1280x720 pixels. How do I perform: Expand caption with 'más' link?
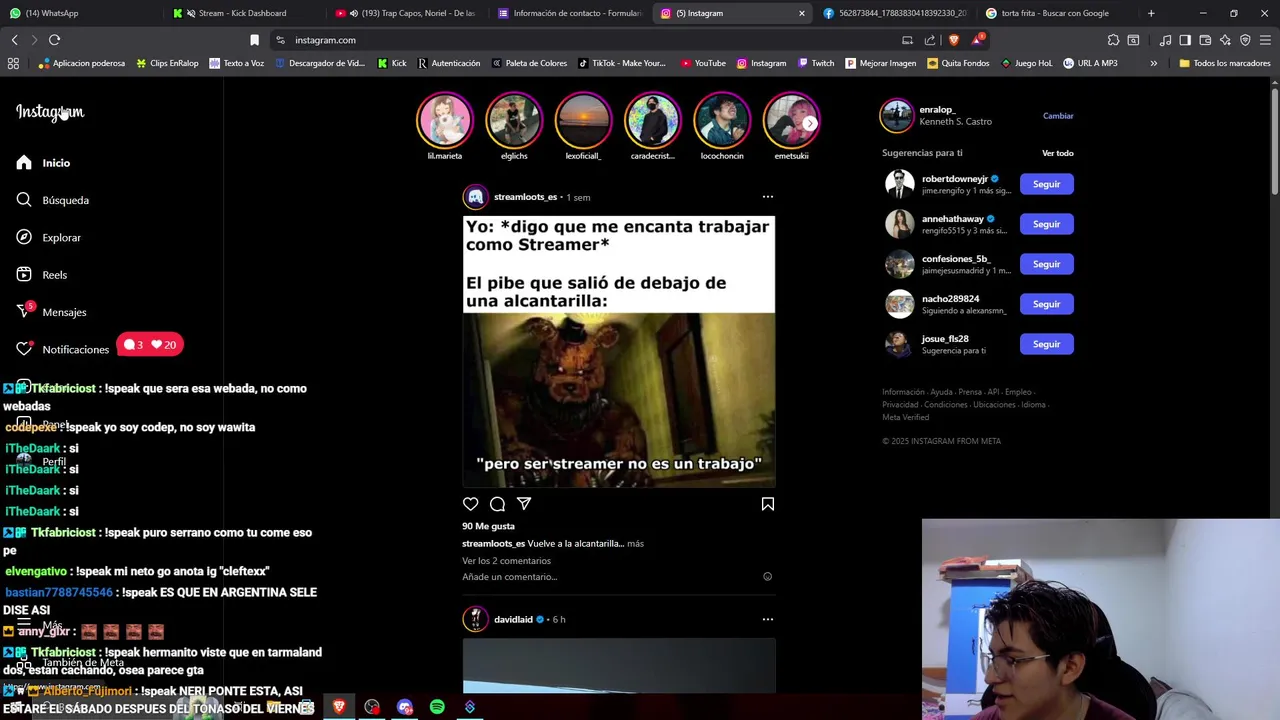(635, 544)
